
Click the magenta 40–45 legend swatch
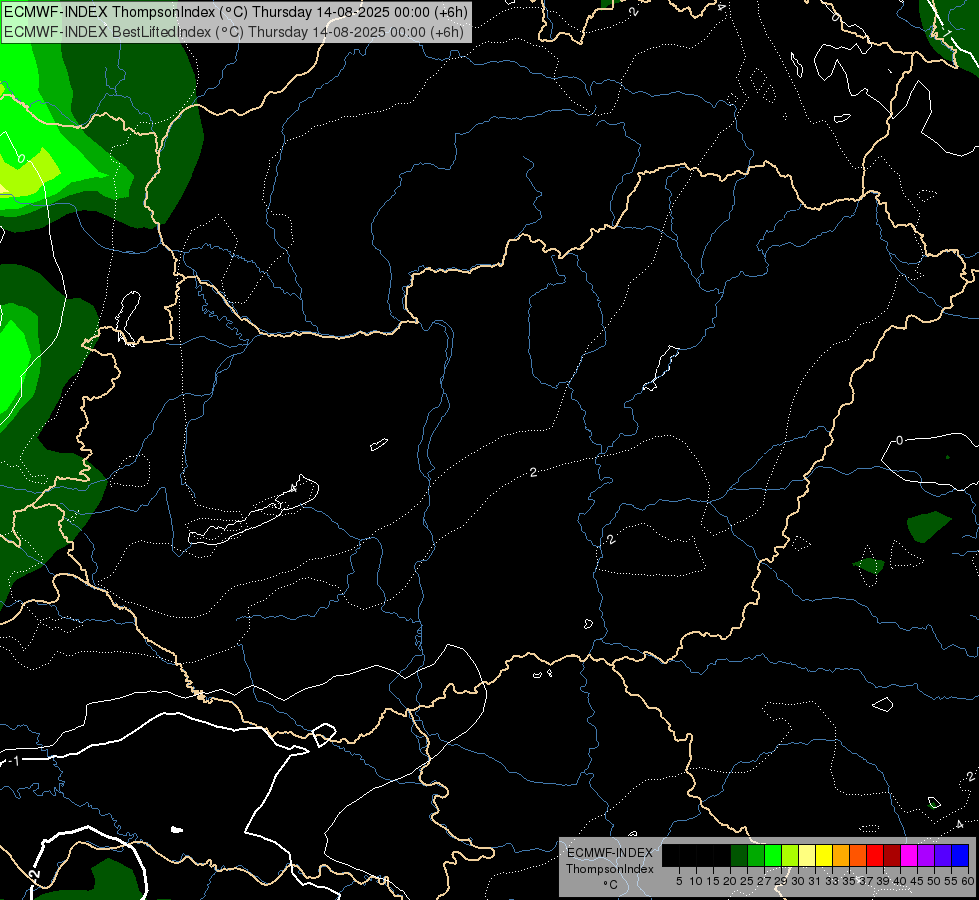[x=910, y=855]
